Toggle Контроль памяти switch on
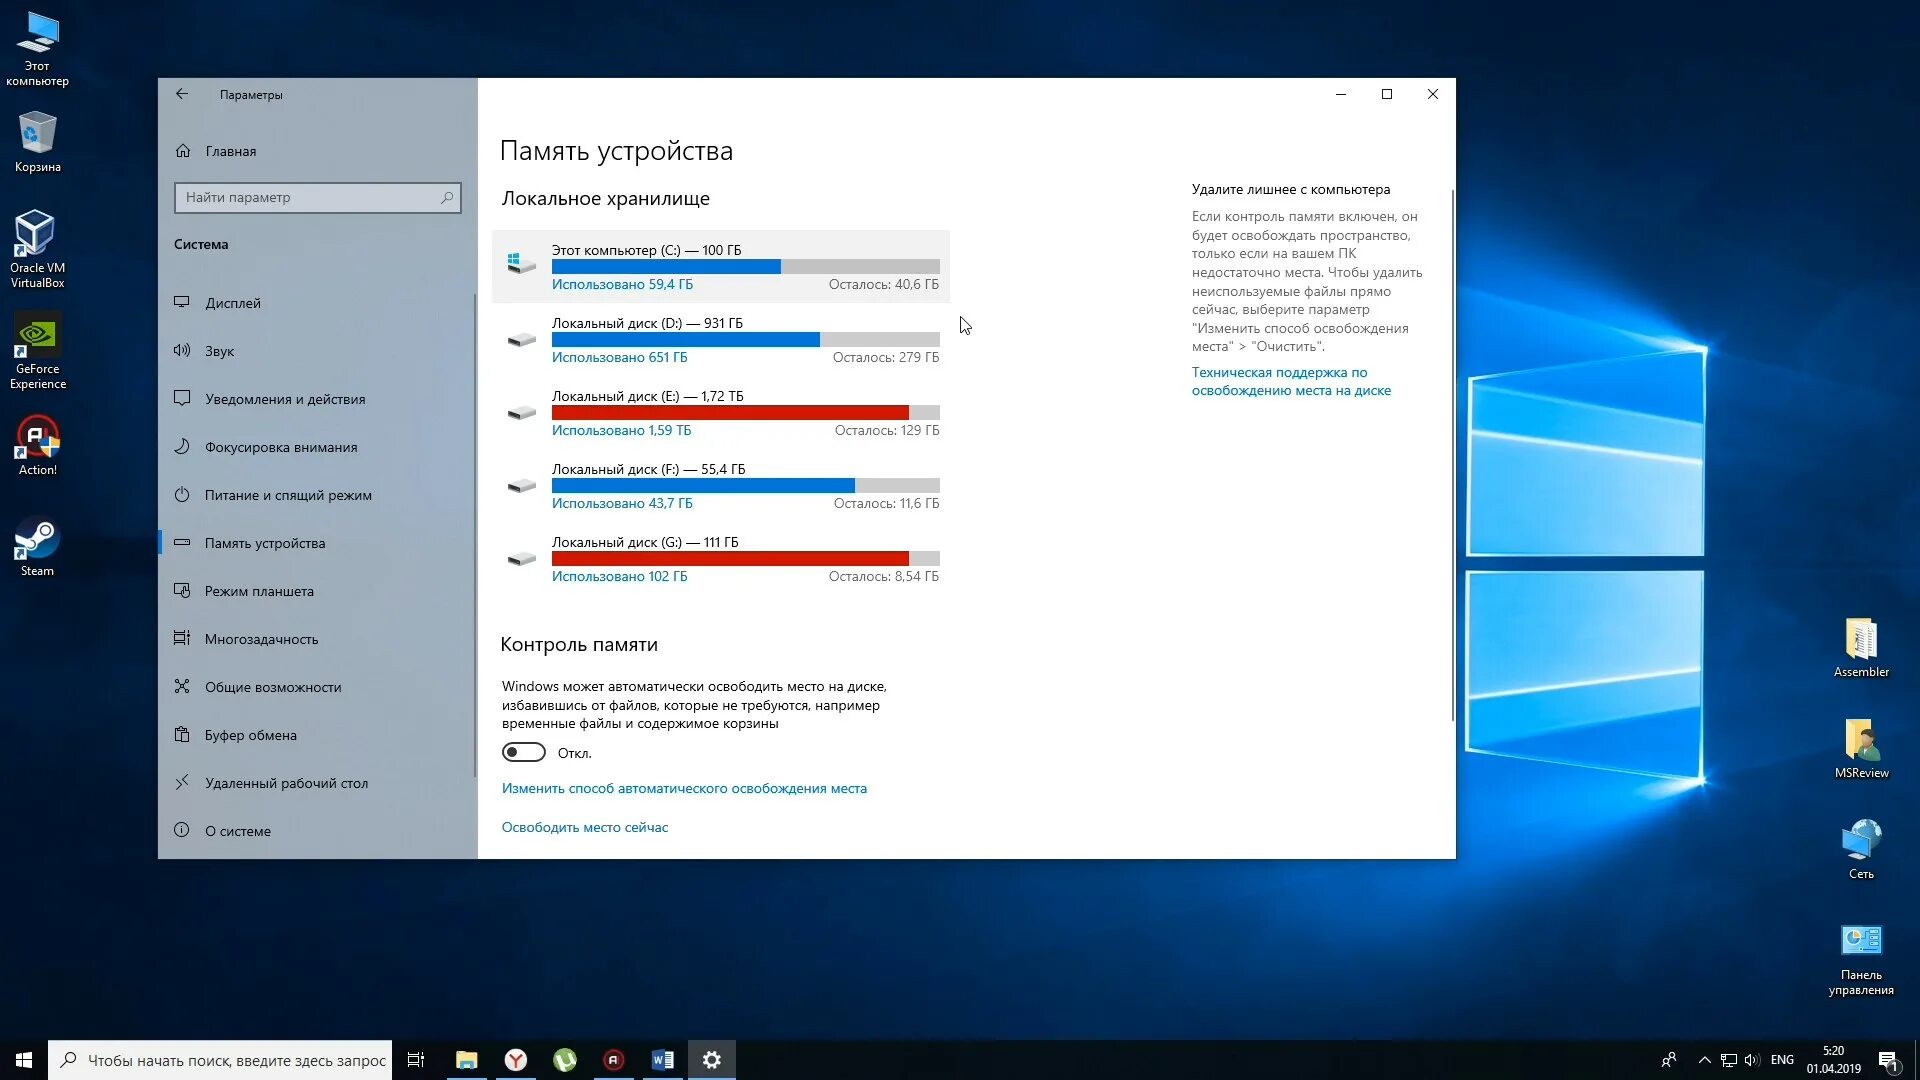Viewport: 1920px width, 1080px height. (x=524, y=752)
